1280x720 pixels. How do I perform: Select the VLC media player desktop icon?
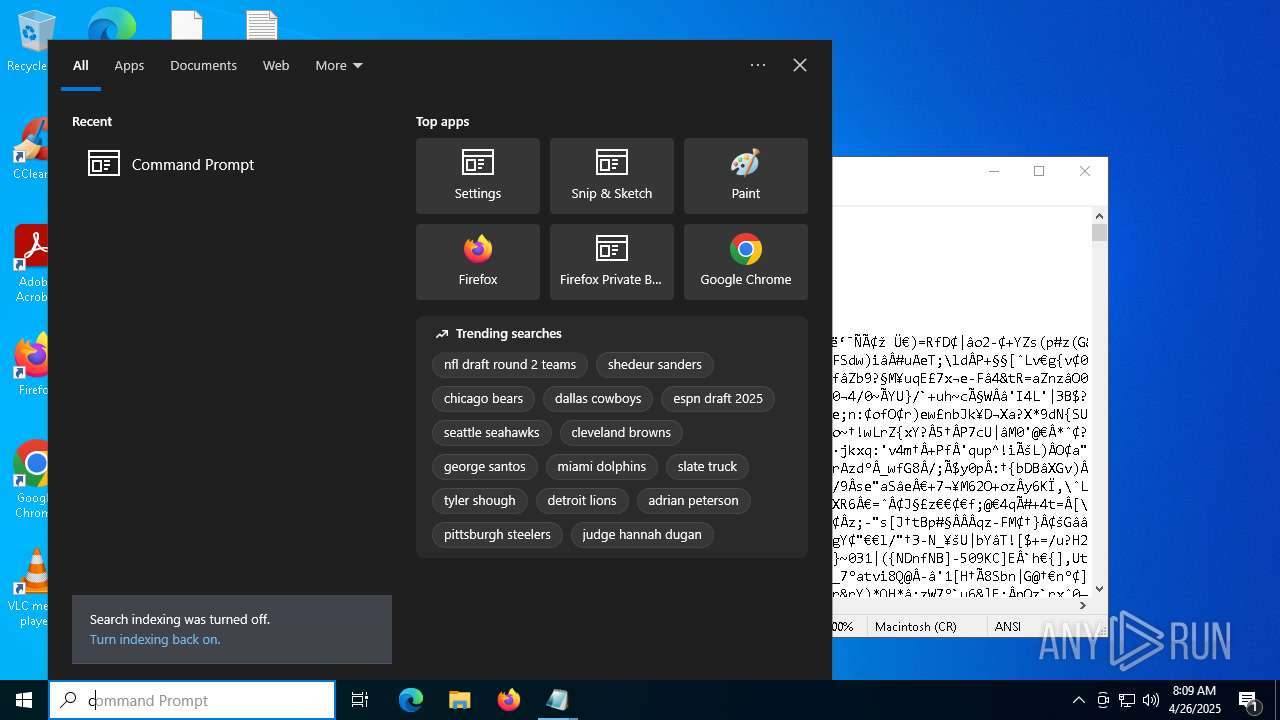(33, 588)
